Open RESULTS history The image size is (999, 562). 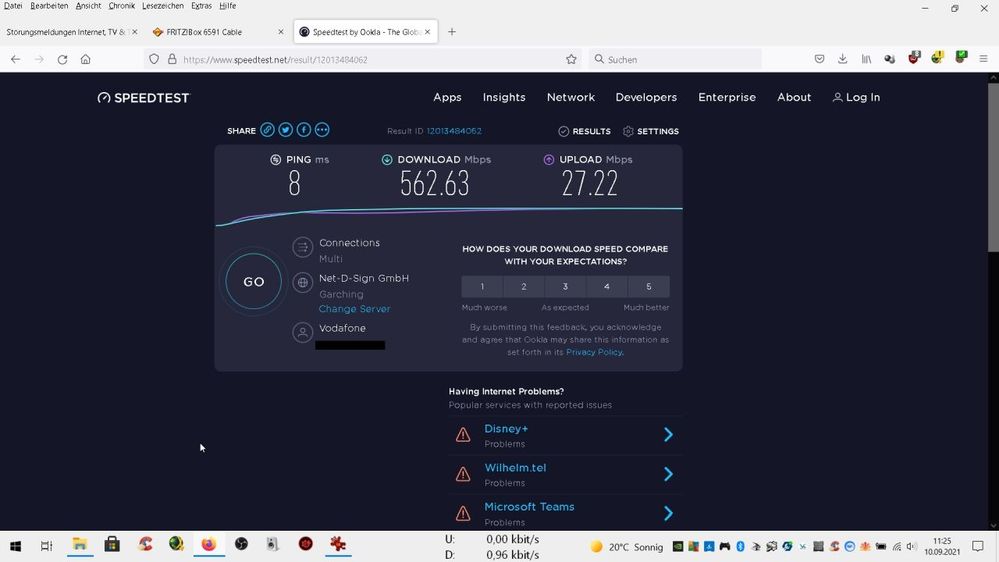584,131
